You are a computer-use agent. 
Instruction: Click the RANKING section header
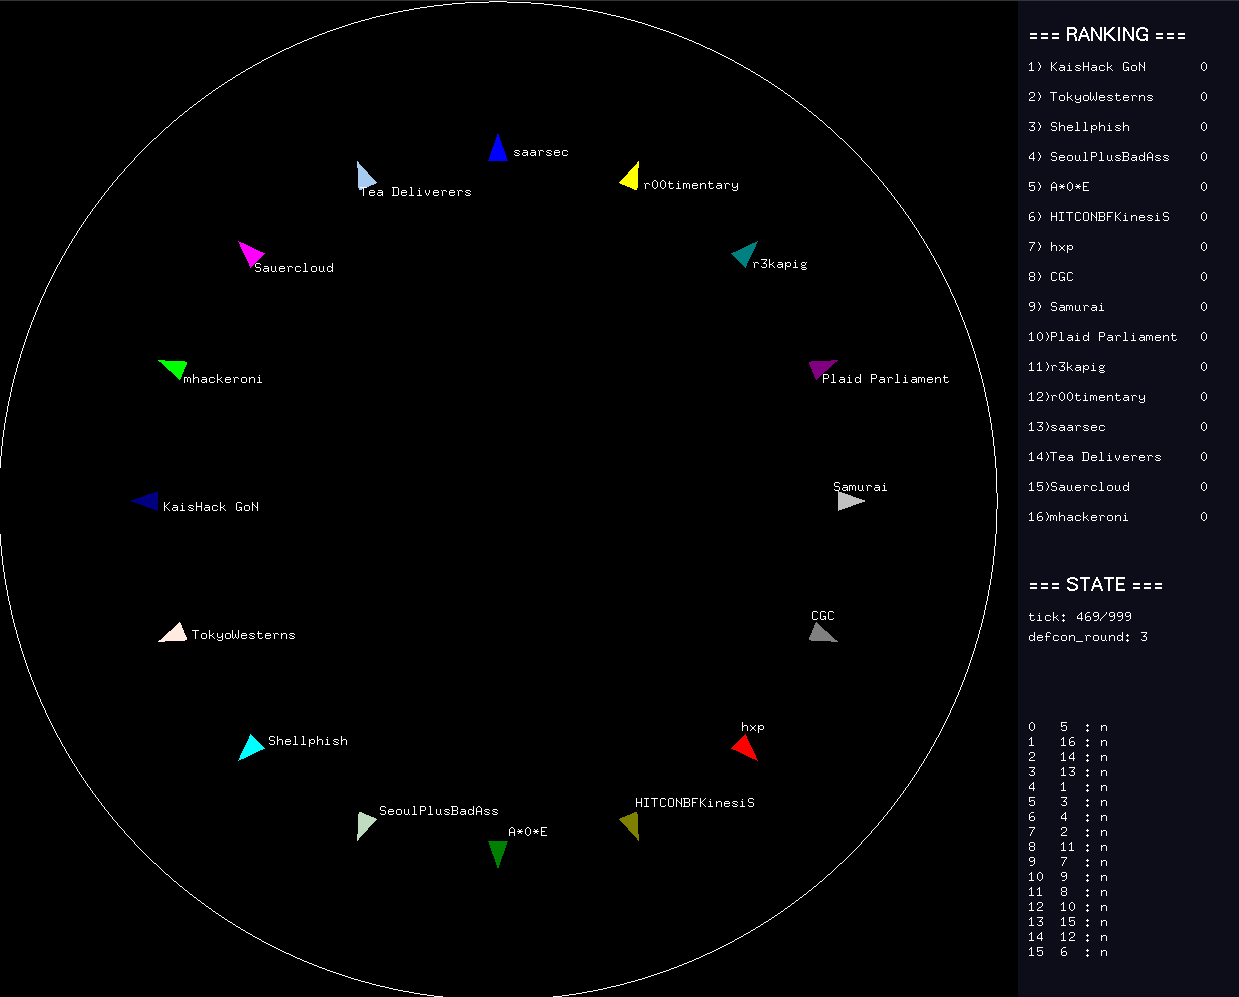tap(1106, 35)
